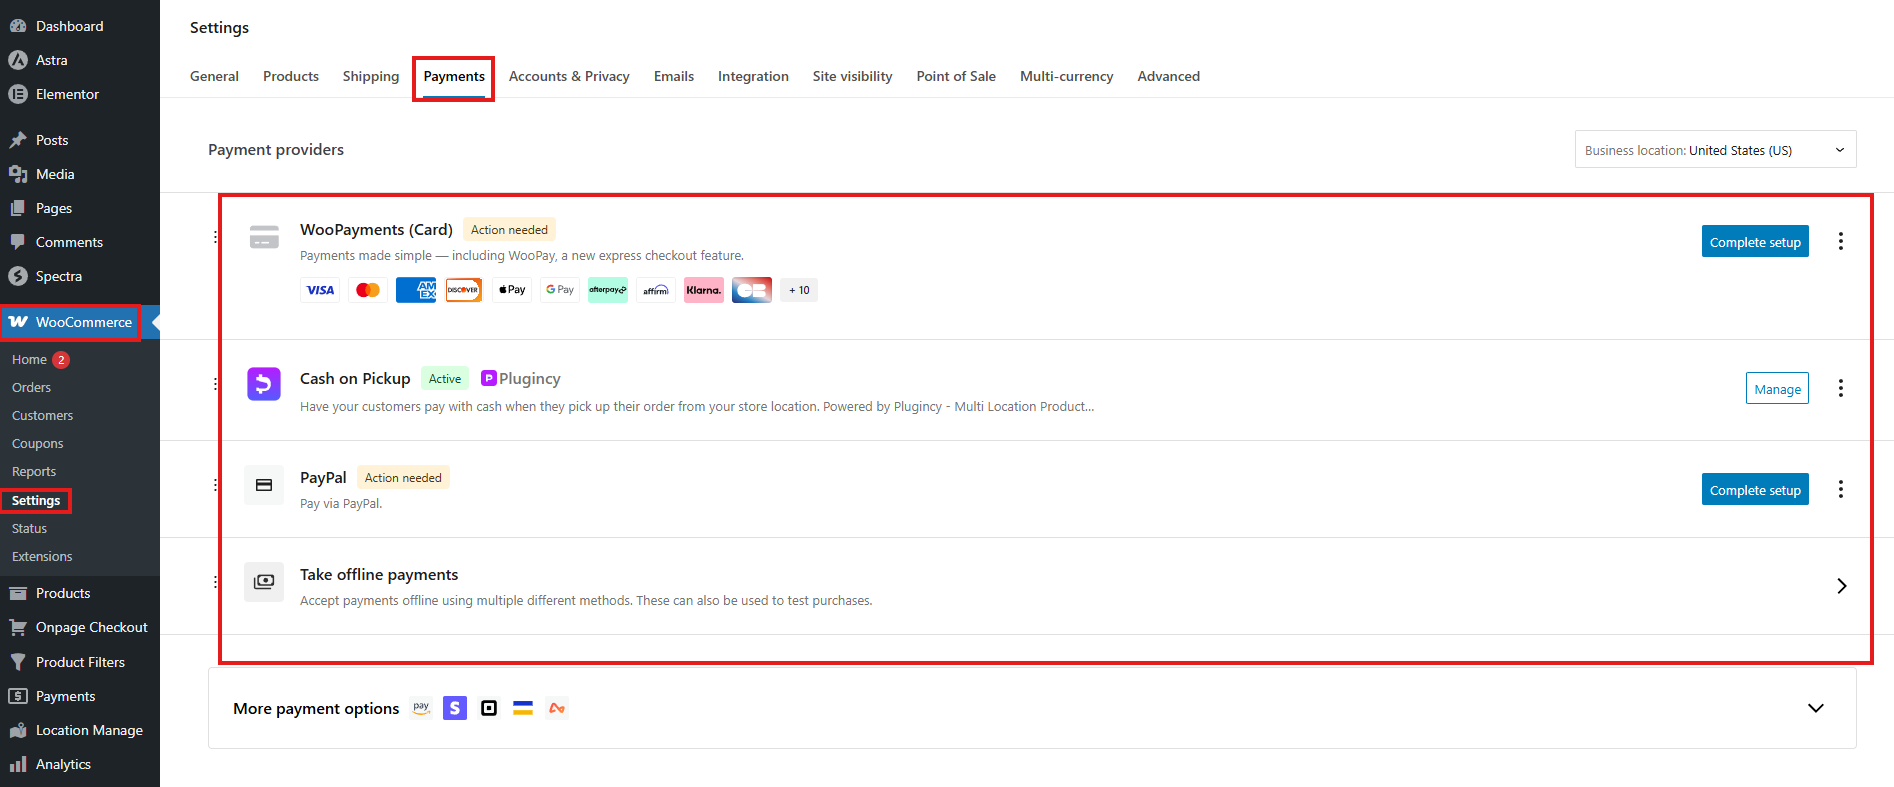Switch to the Emails tab
Screen dimensions: 1894x787
674,76
